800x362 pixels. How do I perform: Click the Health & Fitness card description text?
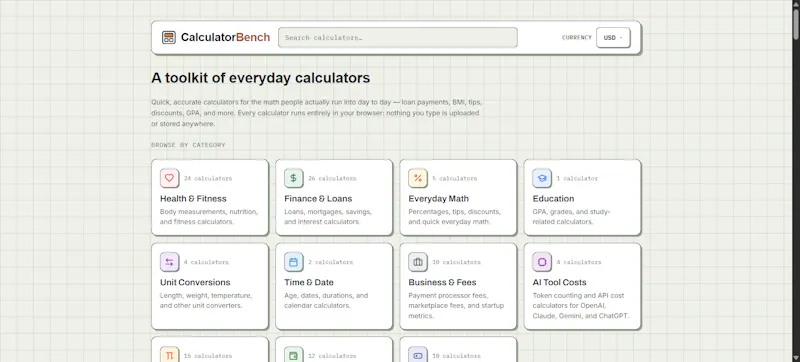point(209,217)
